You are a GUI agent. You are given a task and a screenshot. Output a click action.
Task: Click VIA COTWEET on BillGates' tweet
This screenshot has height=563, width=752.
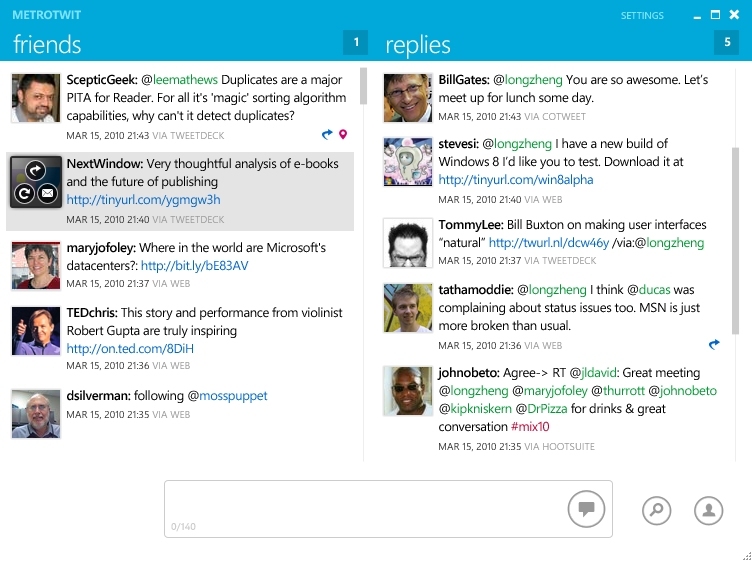[555, 117]
